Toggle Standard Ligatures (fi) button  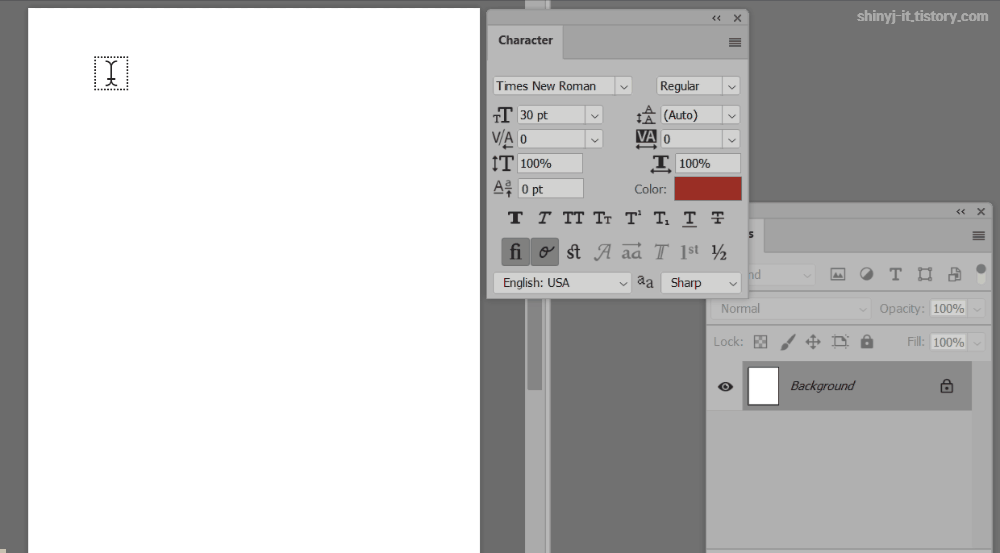515,252
